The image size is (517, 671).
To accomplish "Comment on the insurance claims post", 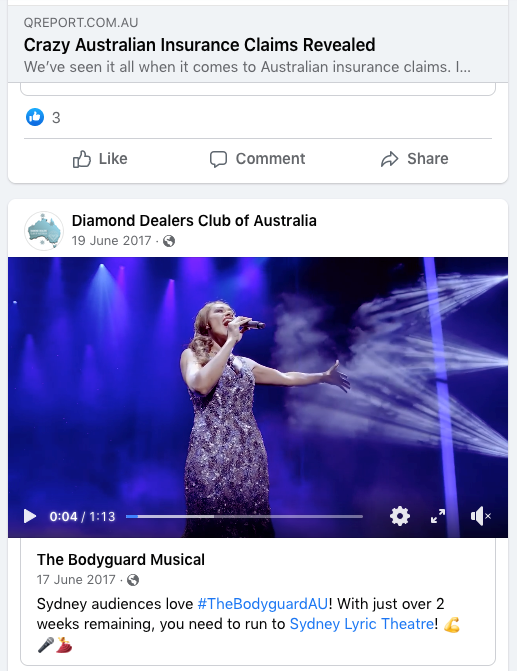I will [258, 159].
